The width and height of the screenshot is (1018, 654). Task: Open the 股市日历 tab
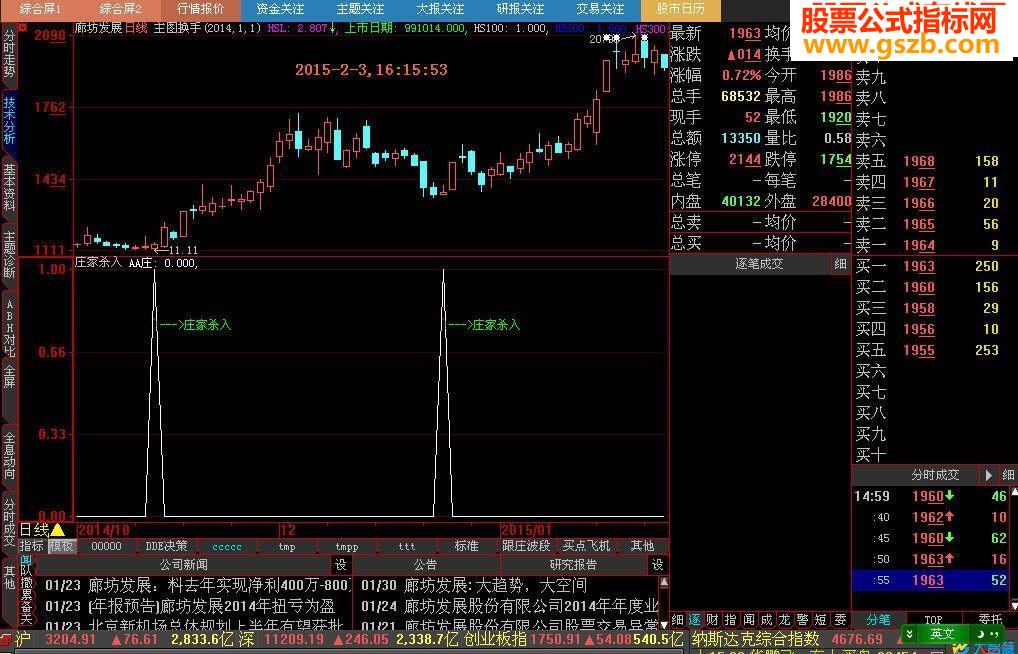click(x=680, y=9)
